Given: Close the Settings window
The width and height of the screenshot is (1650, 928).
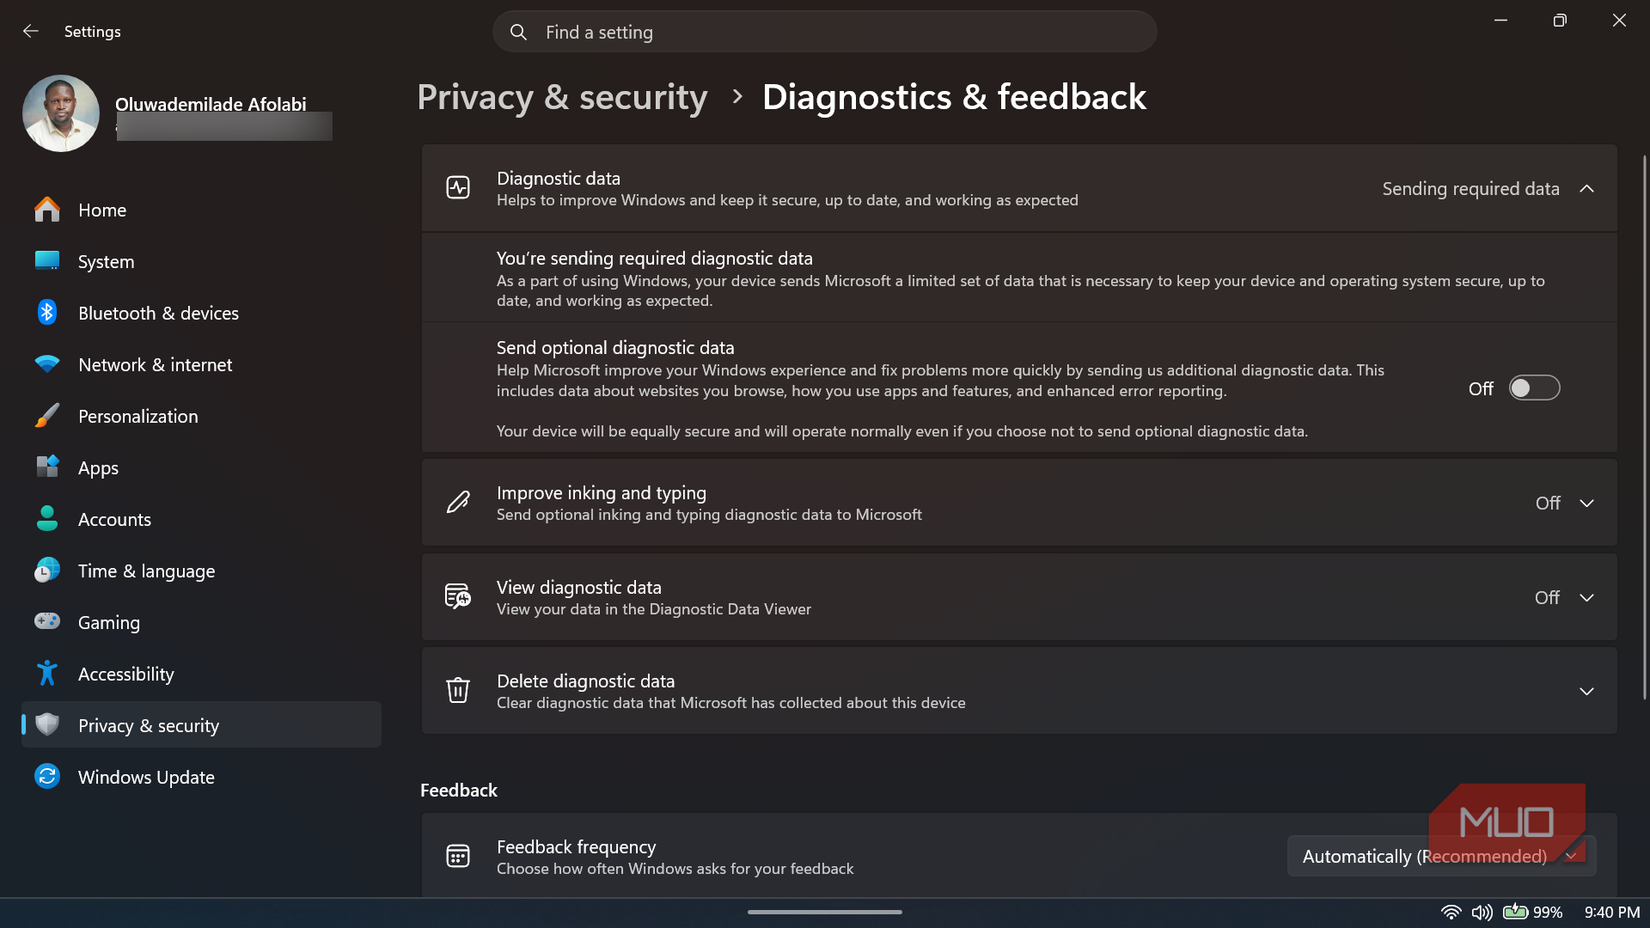Looking at the screenshot, I should click(x=1619, y=20).
